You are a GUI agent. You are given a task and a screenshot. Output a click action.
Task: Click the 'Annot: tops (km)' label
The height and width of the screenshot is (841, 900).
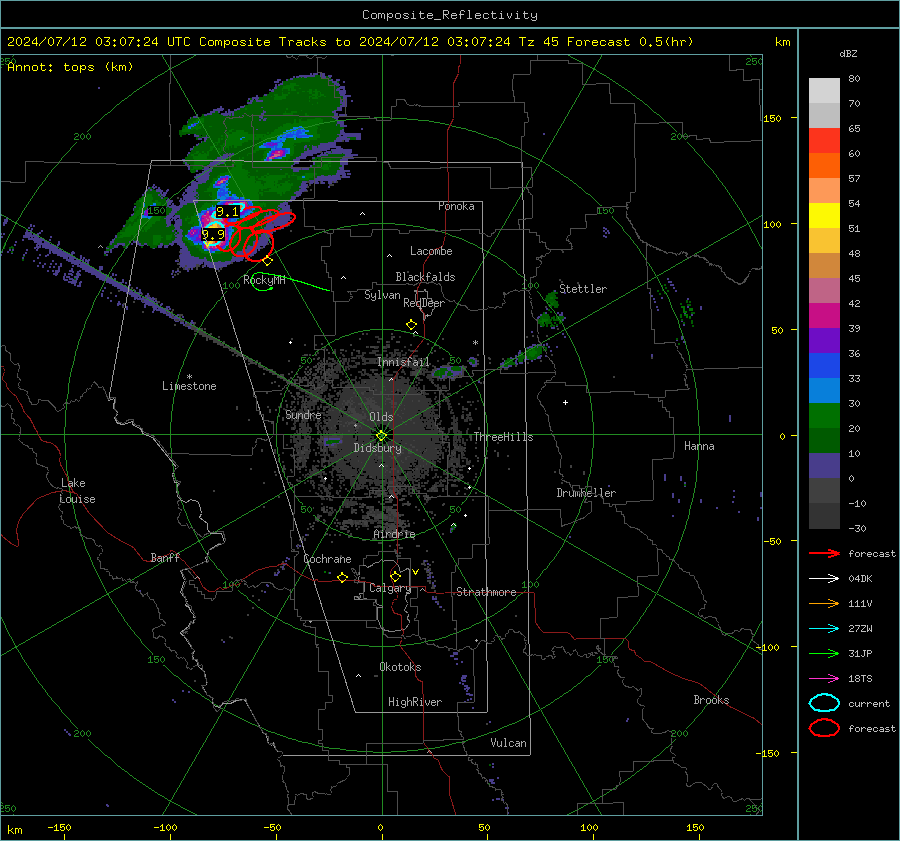coord(70,67)
